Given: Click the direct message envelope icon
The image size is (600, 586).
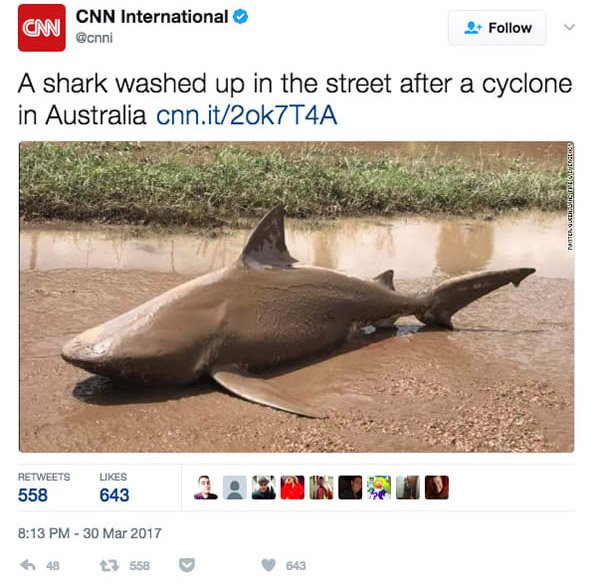Looking at the screenshot, I should pyautogui.click(x=187, y=565).
